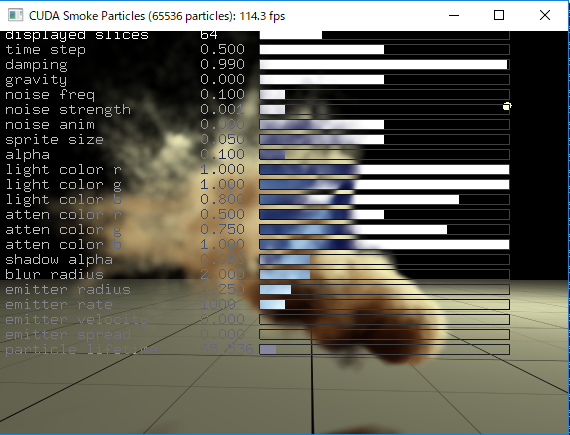Adjust the blur radius slider
Screen dimensions: 570x435
pyautogui.click(x=385, y=275)
